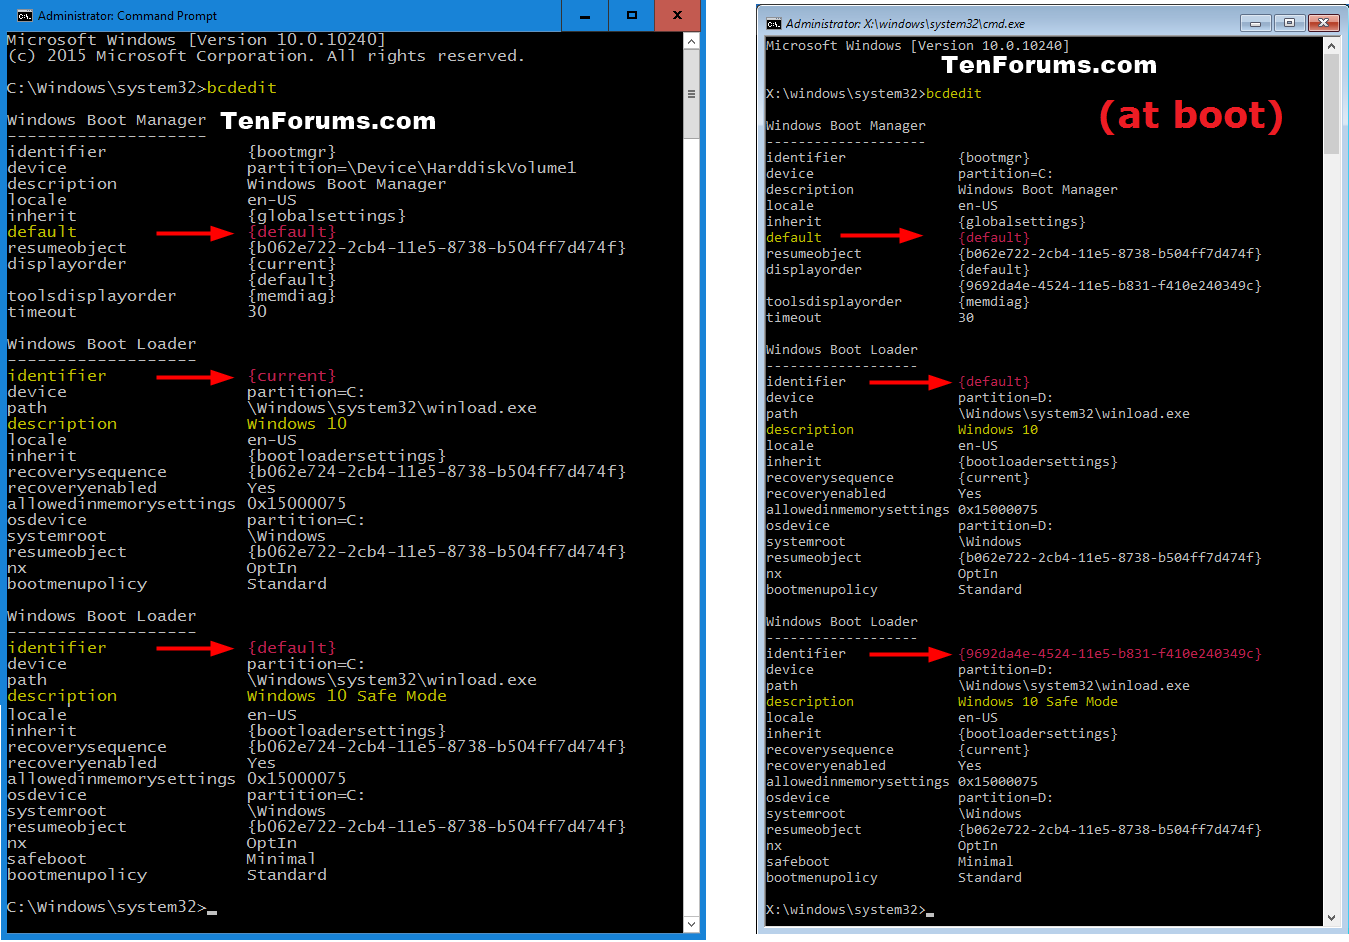1349x942 pixels.
Task: Click the scroll-down arrow in the cmd.exe window
Action: tap(1331, 917)
